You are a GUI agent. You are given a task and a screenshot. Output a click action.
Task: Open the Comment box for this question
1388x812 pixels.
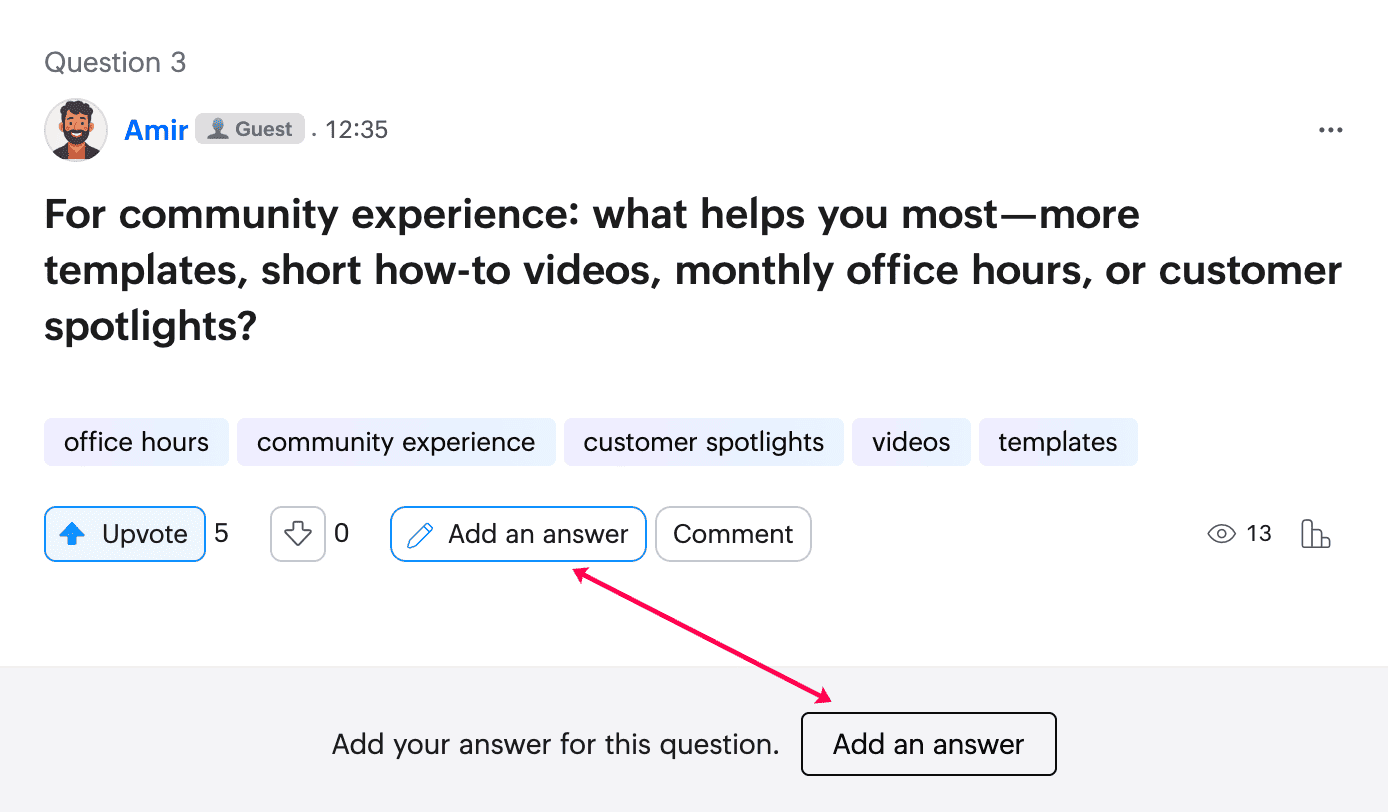pos(733,534)
